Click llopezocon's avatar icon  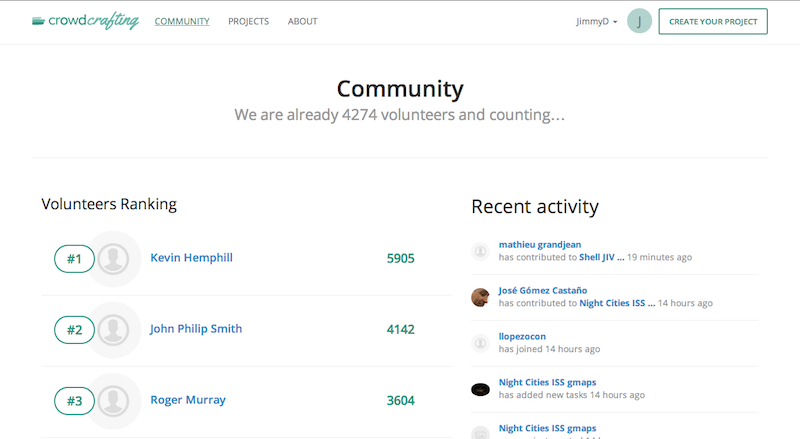(x=480, y=343)
